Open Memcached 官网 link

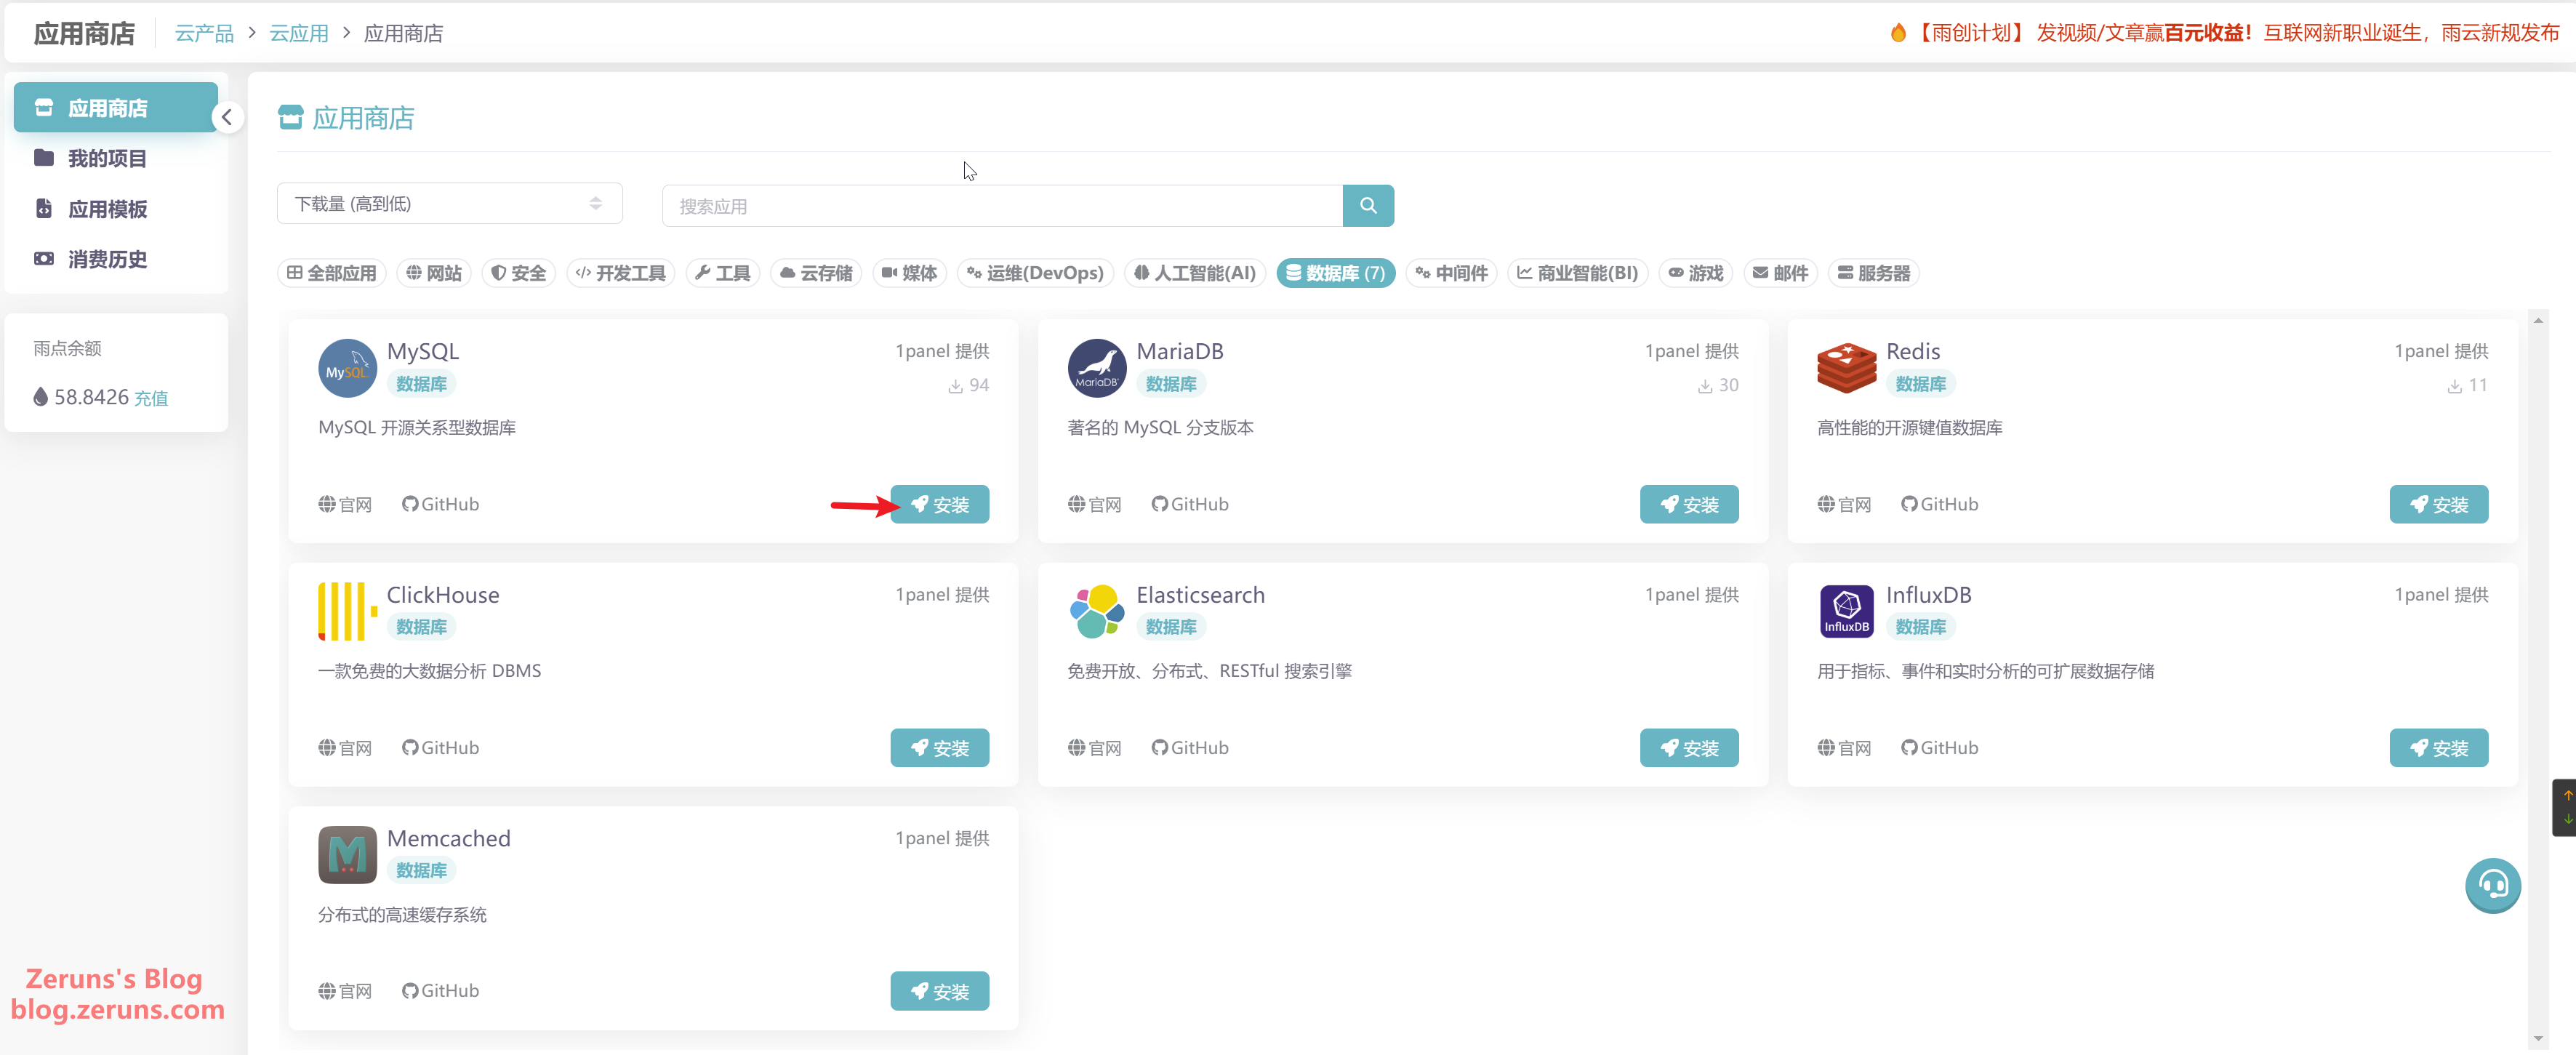(x=345, y=991)
